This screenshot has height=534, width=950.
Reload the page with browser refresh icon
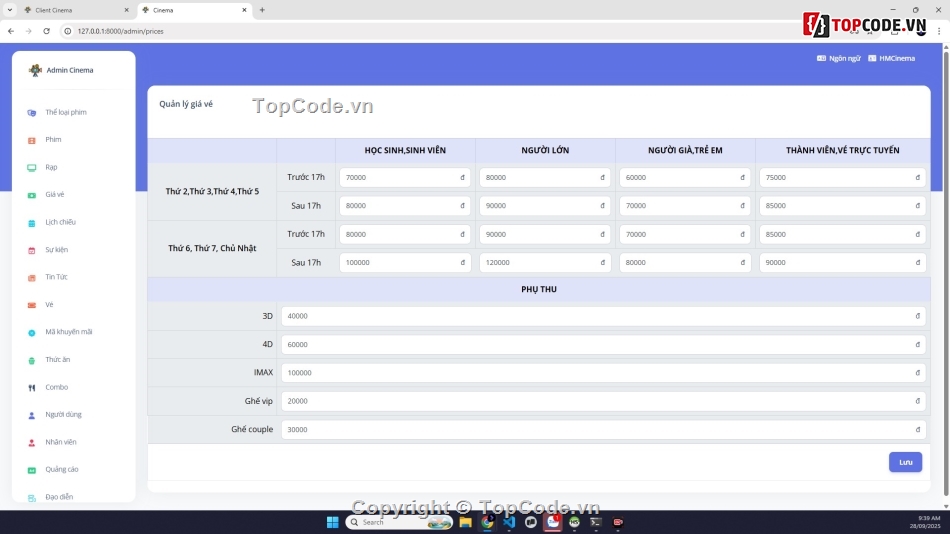pos(46,31)
